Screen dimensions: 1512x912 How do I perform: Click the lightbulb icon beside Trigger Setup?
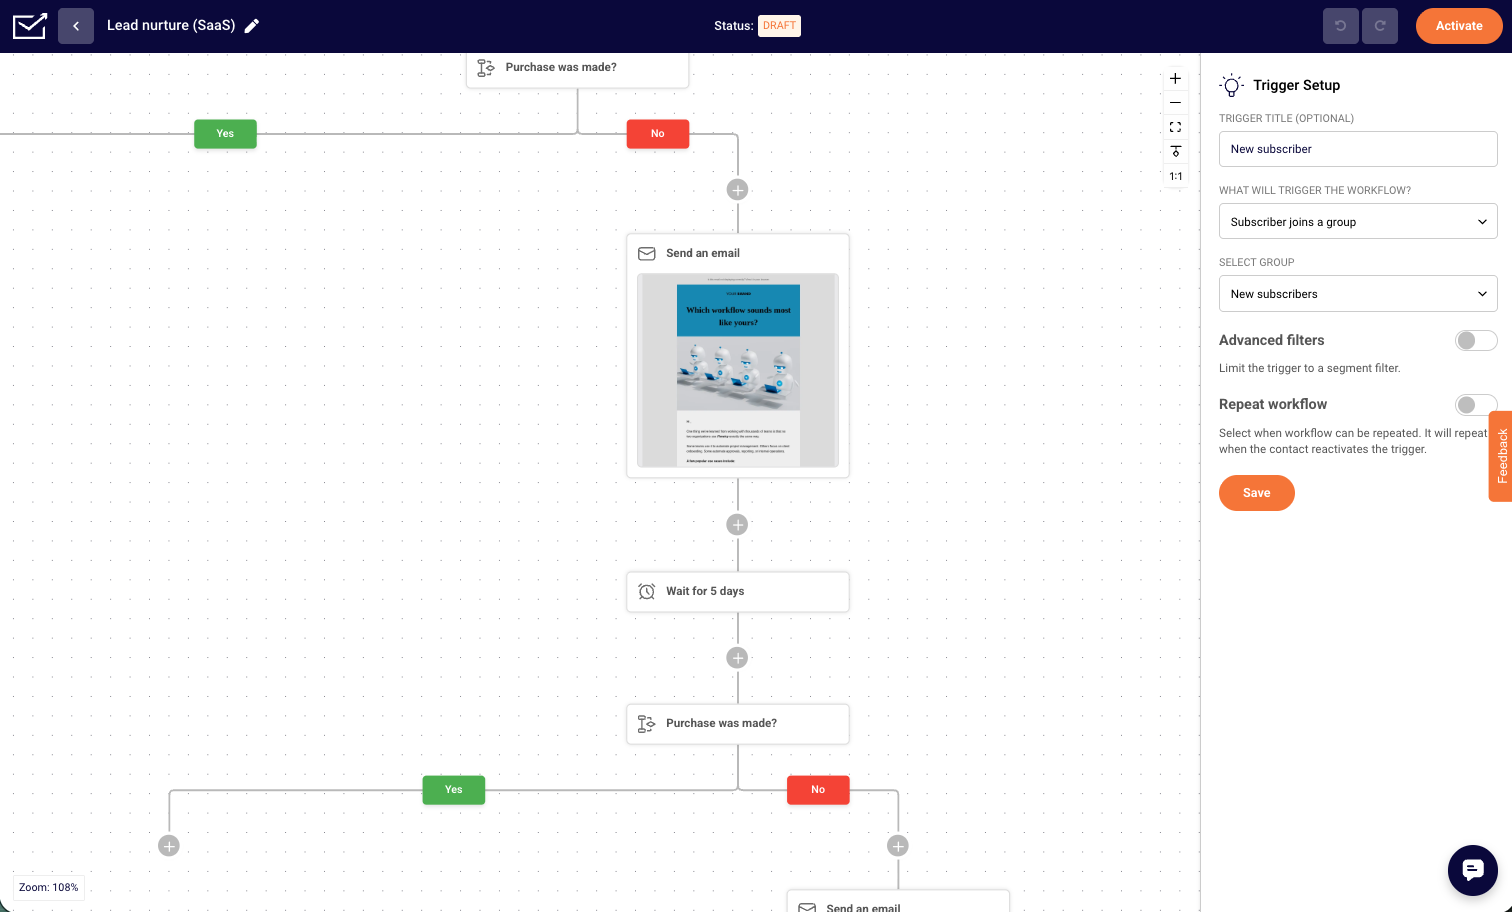pyautogui.click(x=1232, y=86)
